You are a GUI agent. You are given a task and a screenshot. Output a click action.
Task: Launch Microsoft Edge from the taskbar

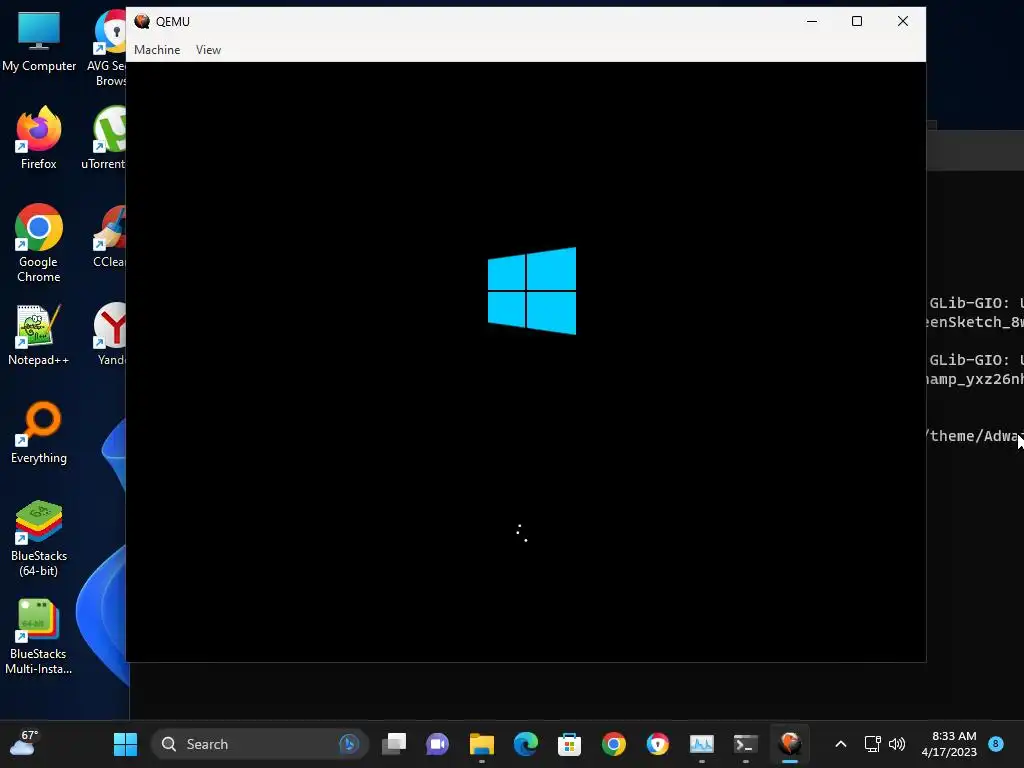pyautogui.click(x=526, y=744)
